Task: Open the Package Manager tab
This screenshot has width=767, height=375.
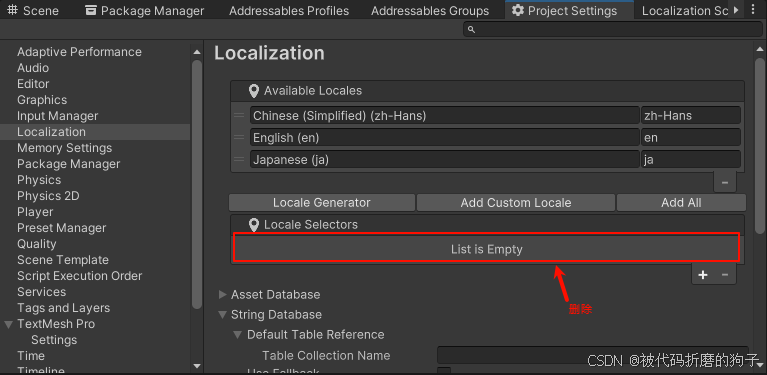Action: click(144, 10)
